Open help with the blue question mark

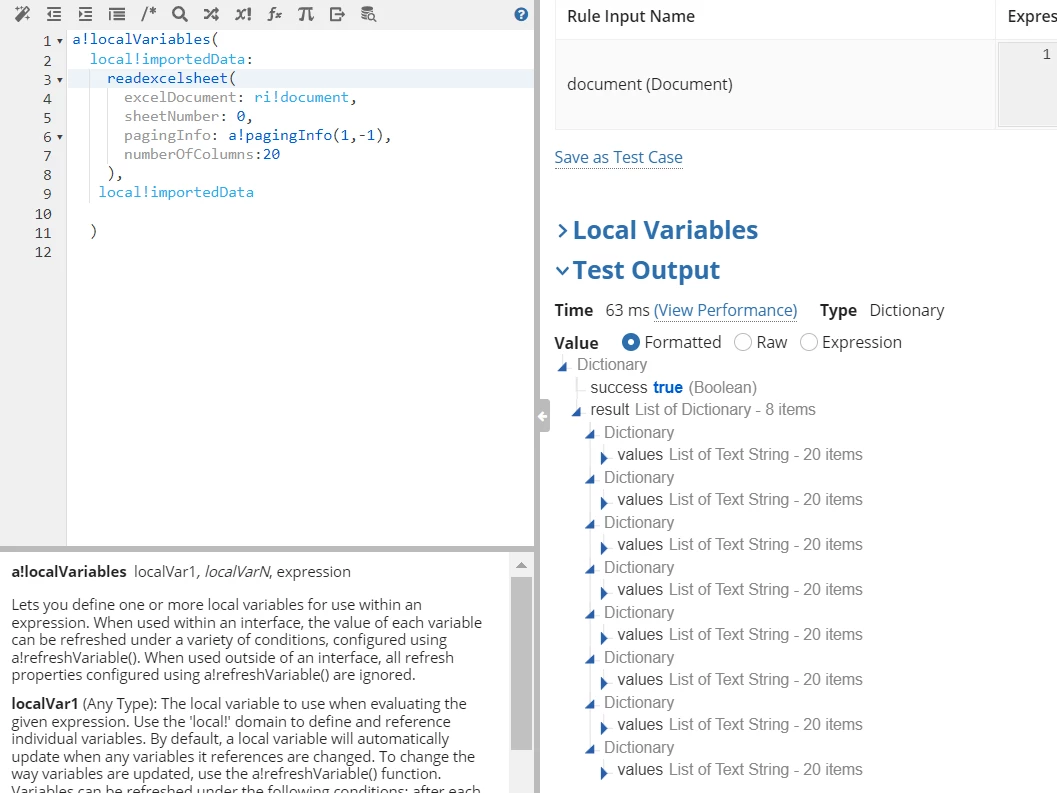click(521, 14)
